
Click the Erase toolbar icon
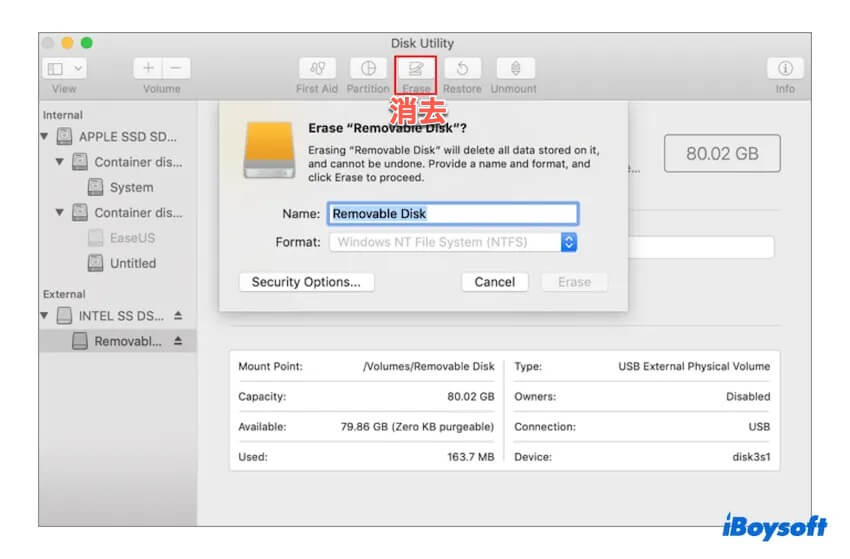416,69
